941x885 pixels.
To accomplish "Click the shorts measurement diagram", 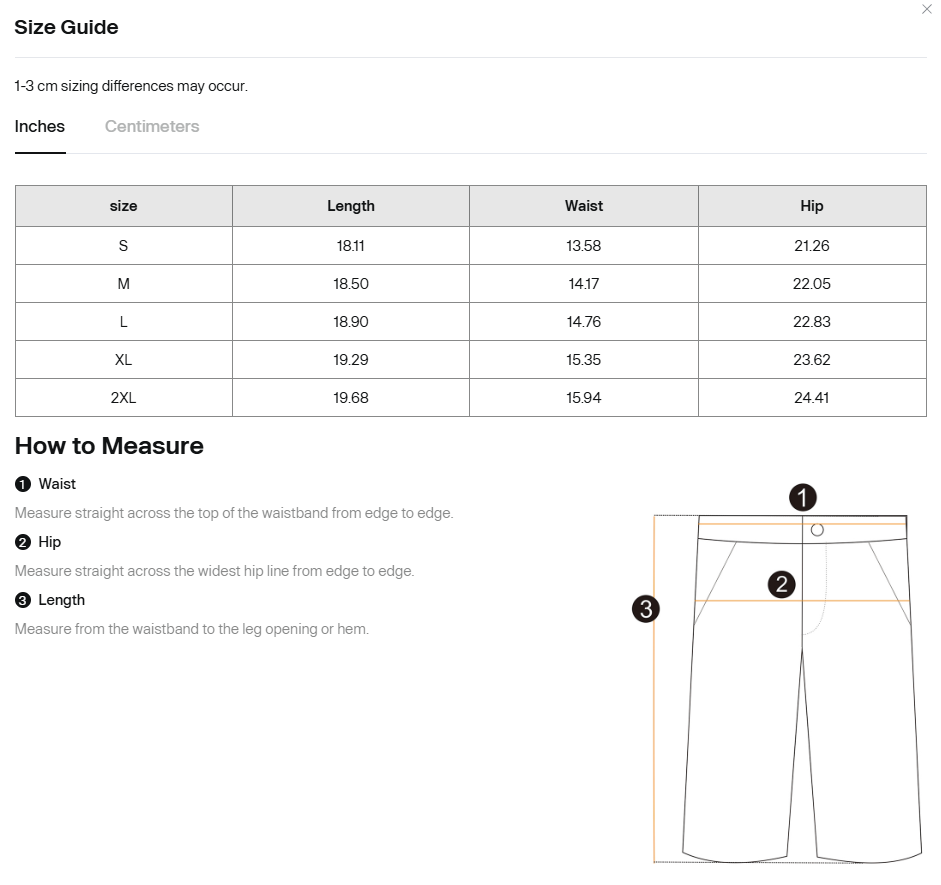I will (778, 674).
